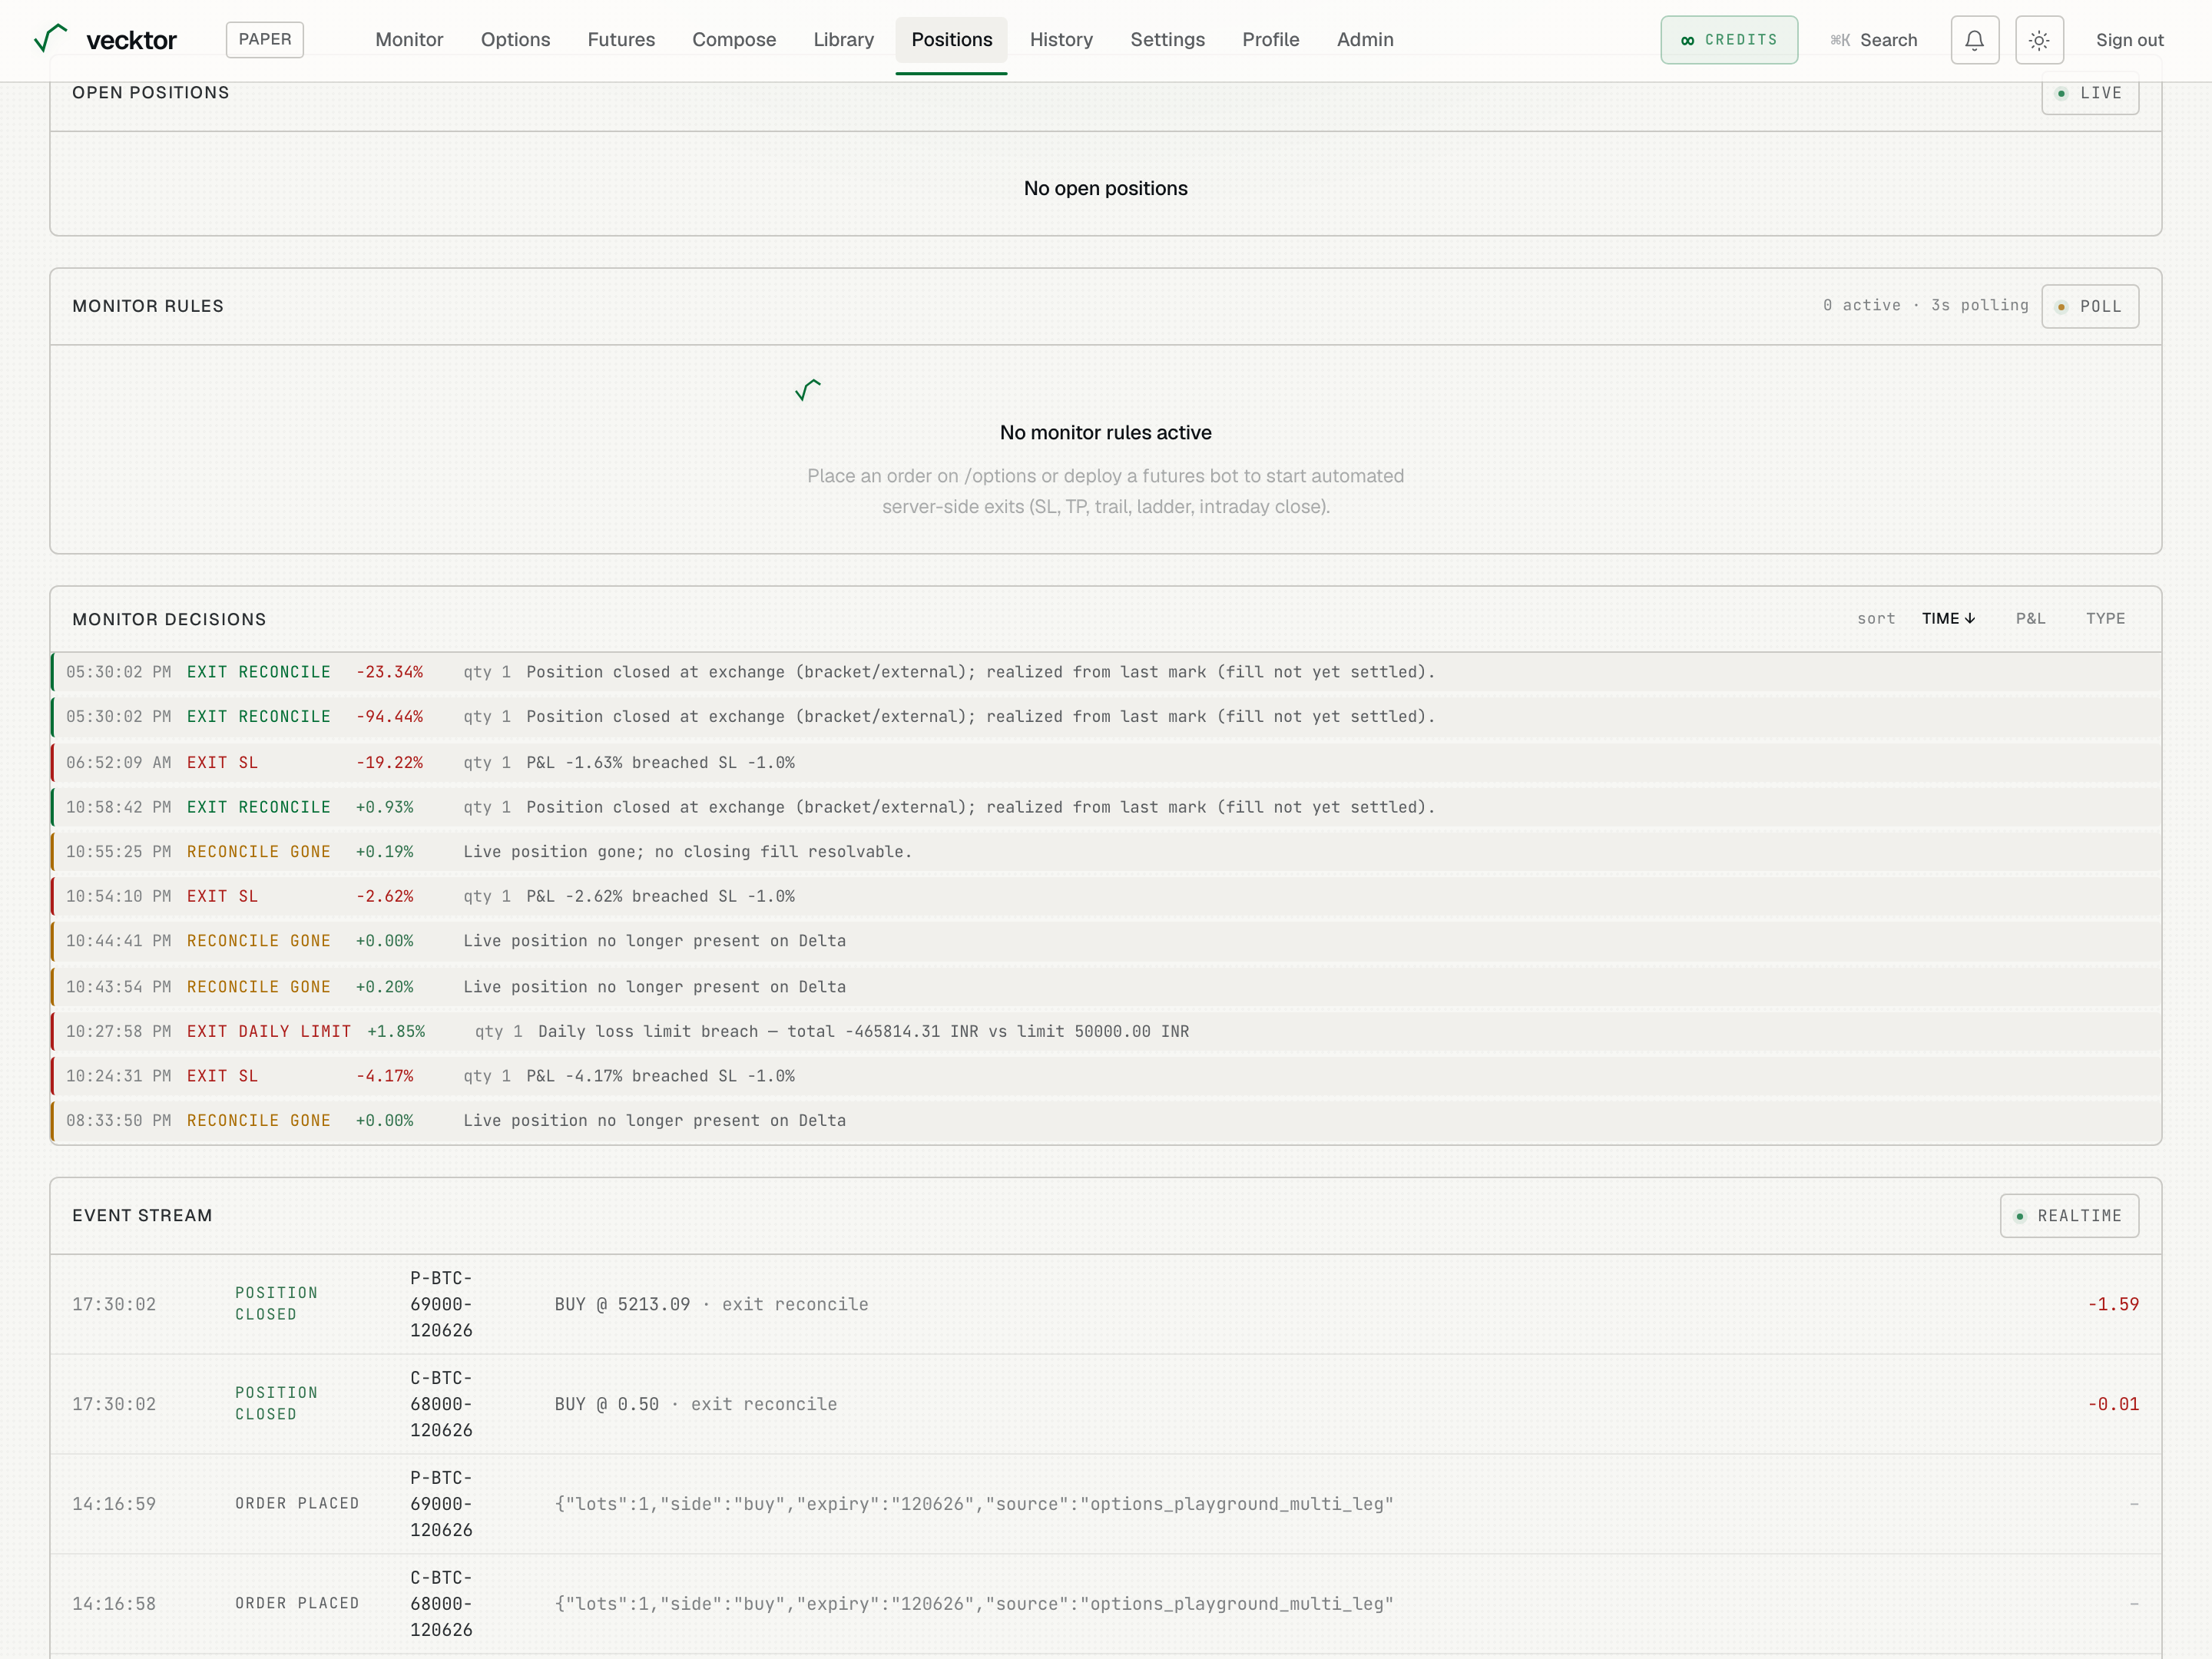This screenshot has width=2212, height=1659.
Task: Click the vecktor logo icon
Action: tap(50, 39)
